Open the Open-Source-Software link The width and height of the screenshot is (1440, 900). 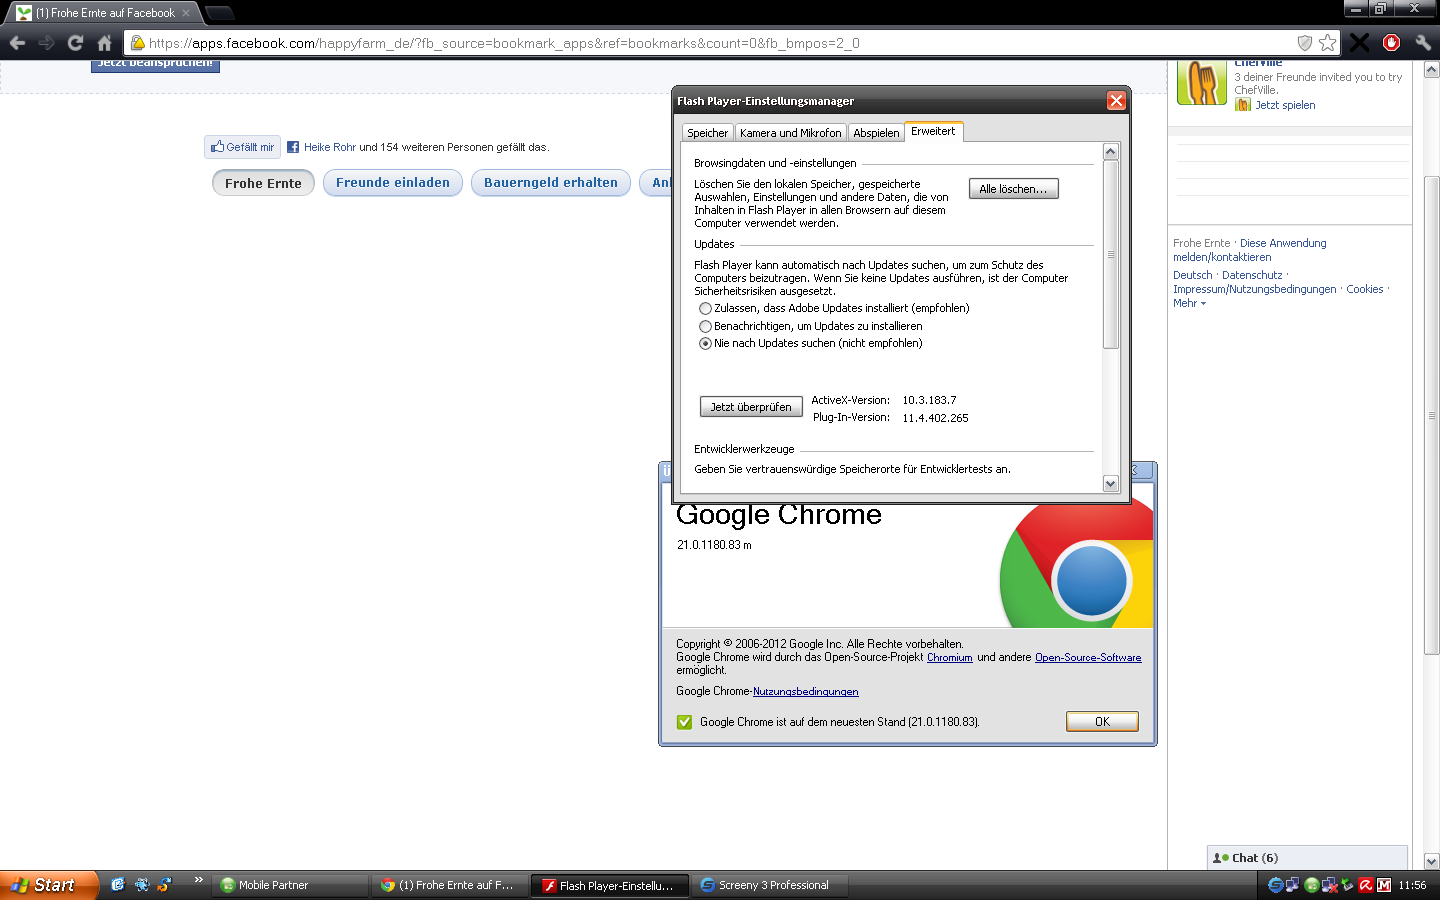click(1088, 658)
